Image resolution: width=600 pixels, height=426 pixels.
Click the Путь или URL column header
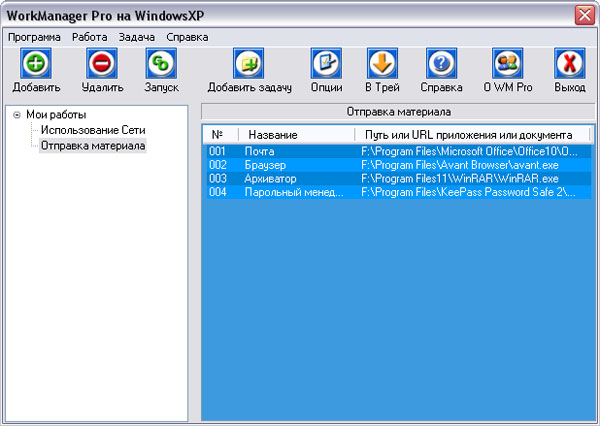[x=472, y=135]
